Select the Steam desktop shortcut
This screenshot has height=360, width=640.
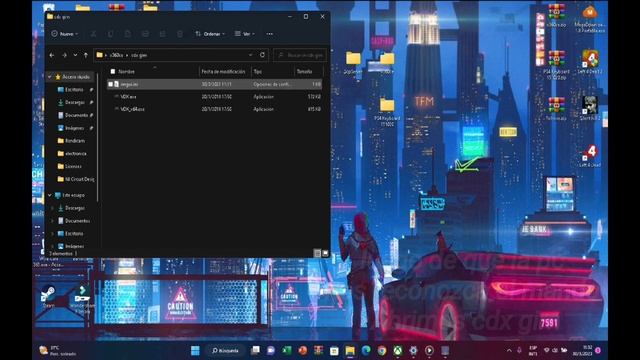coord(49,296)
